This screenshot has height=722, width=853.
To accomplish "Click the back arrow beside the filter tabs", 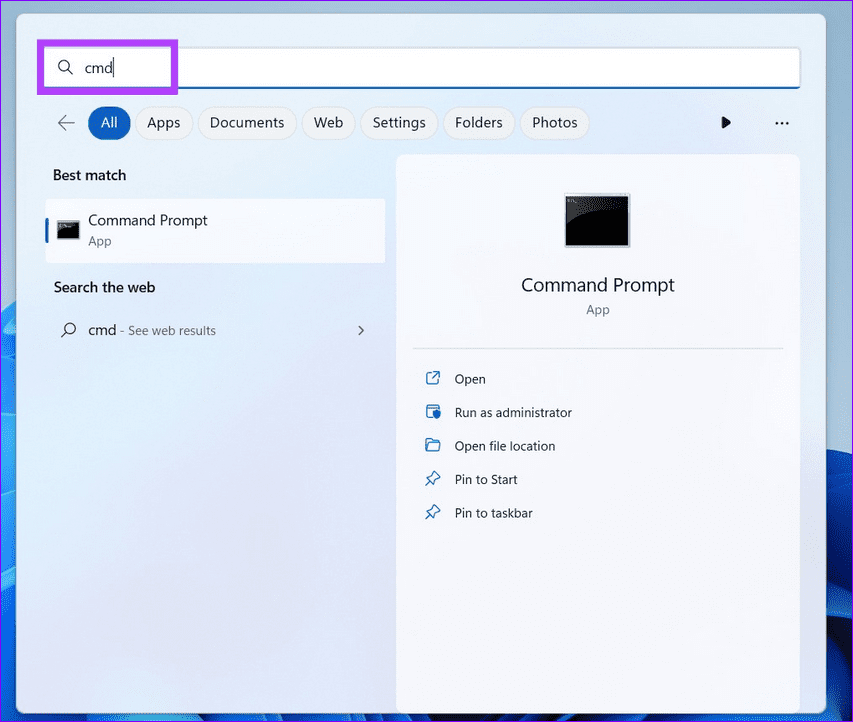I will [x=65, y=122].
